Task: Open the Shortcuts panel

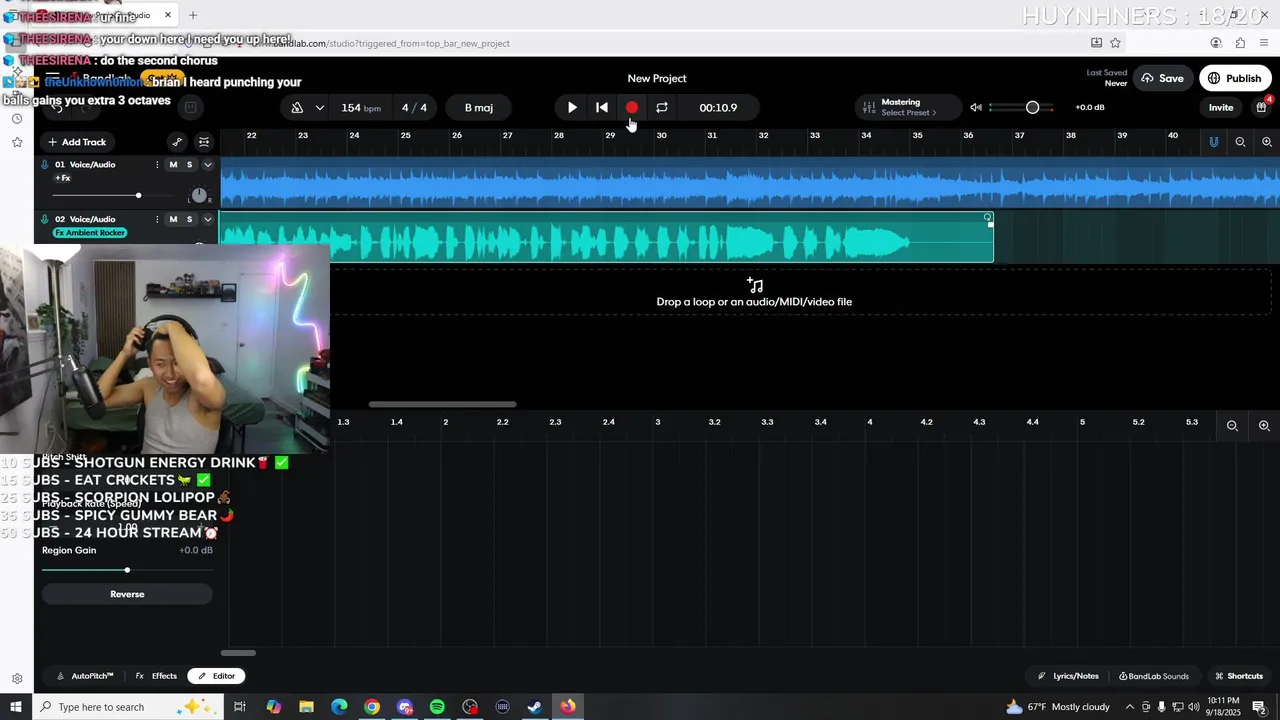Action: pyautogui.click(x=1239, y=676)
